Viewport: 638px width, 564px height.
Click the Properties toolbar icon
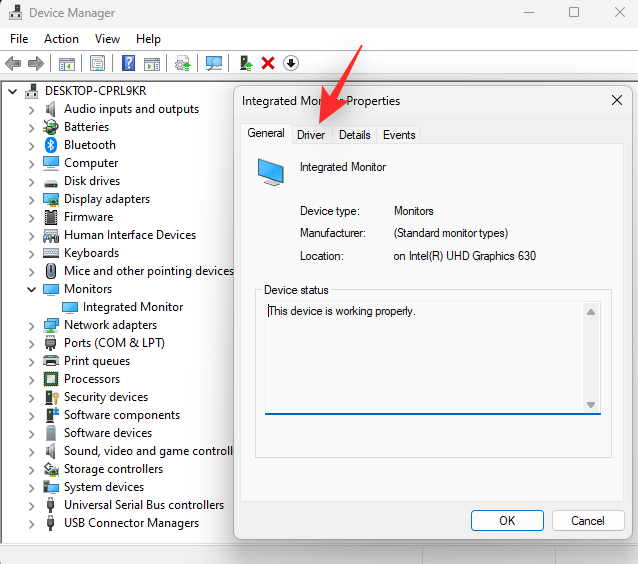pyautogui.click(x=97, y=63)
